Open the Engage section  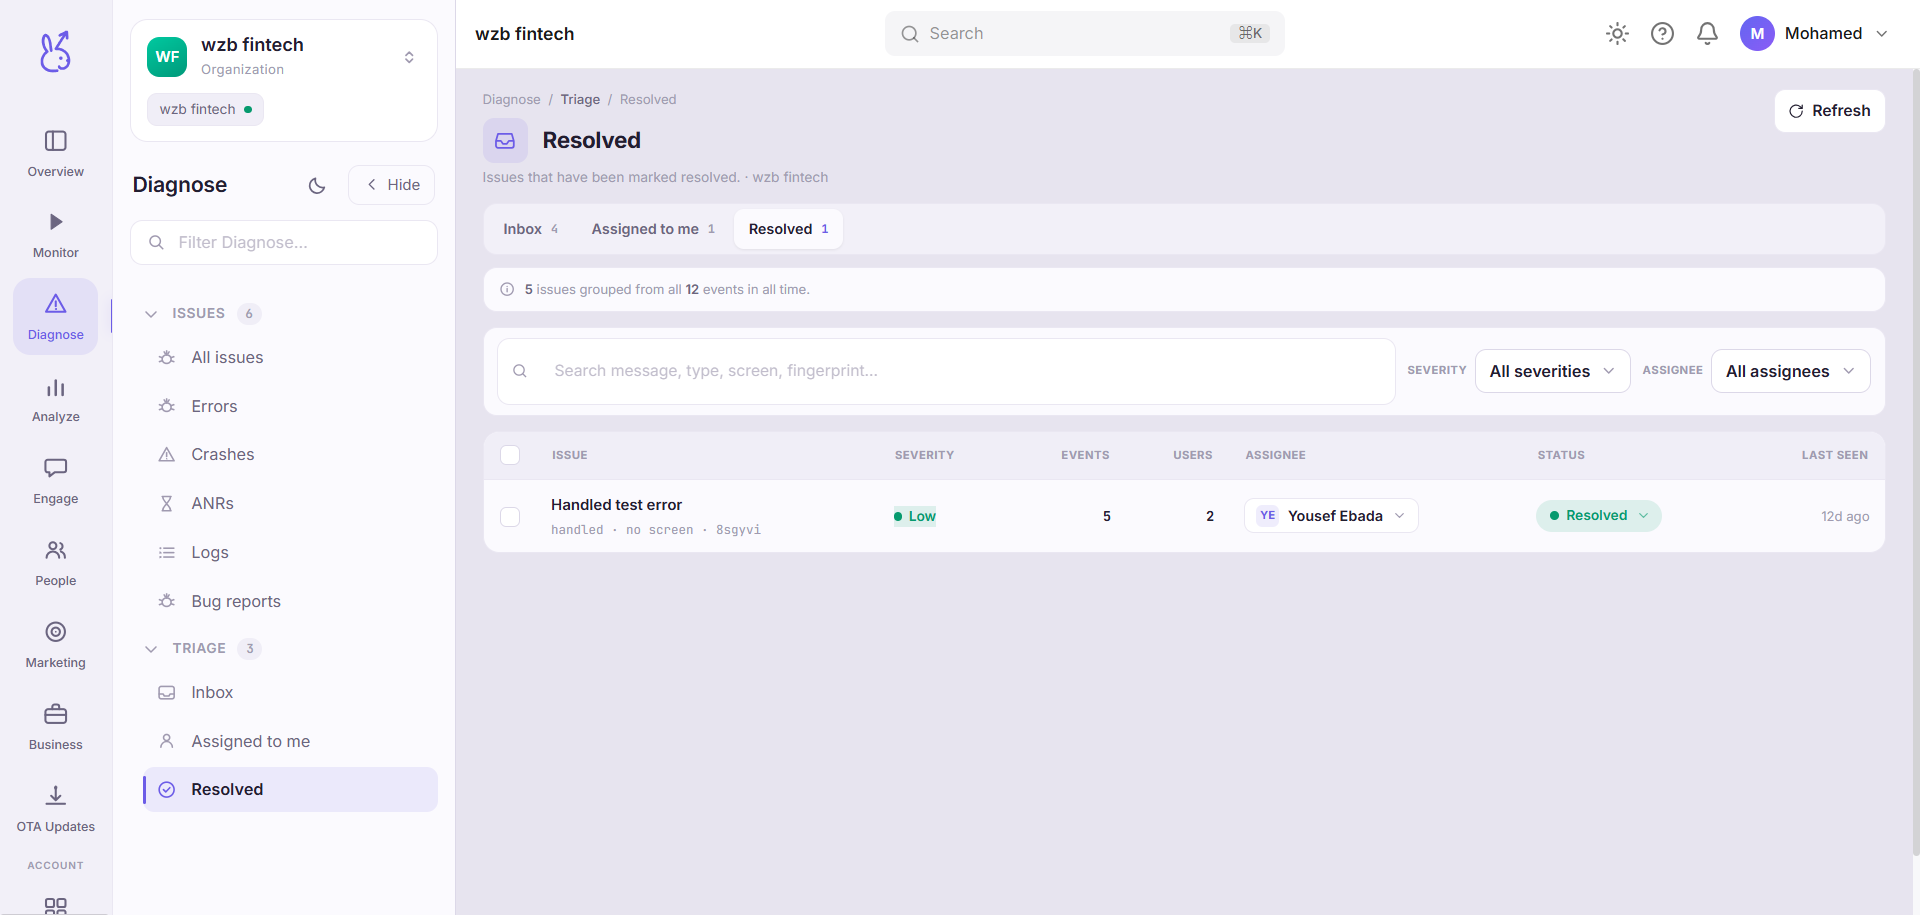pos(56,481)
